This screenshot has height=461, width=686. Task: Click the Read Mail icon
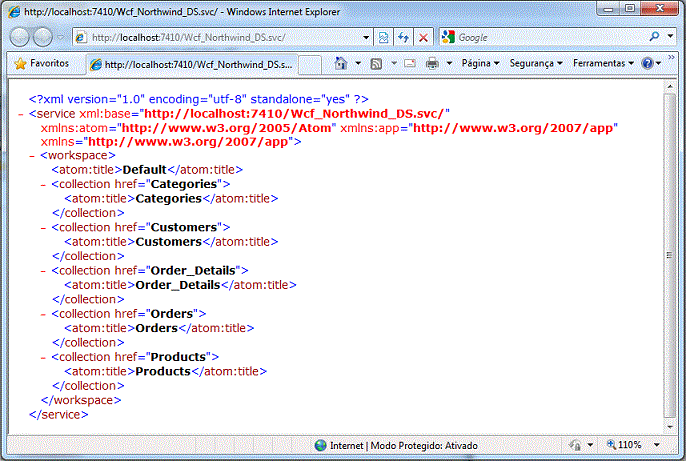[410, 63]
